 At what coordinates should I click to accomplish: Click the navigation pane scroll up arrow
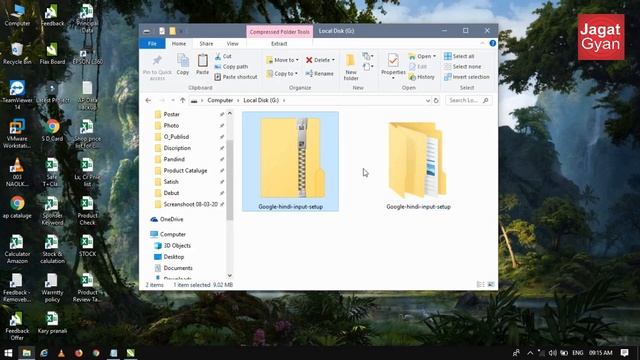(229, 113)
